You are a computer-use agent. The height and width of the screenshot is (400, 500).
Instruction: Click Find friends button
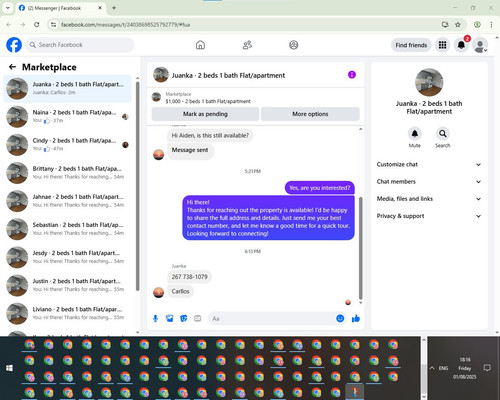[x=411, y=45]
